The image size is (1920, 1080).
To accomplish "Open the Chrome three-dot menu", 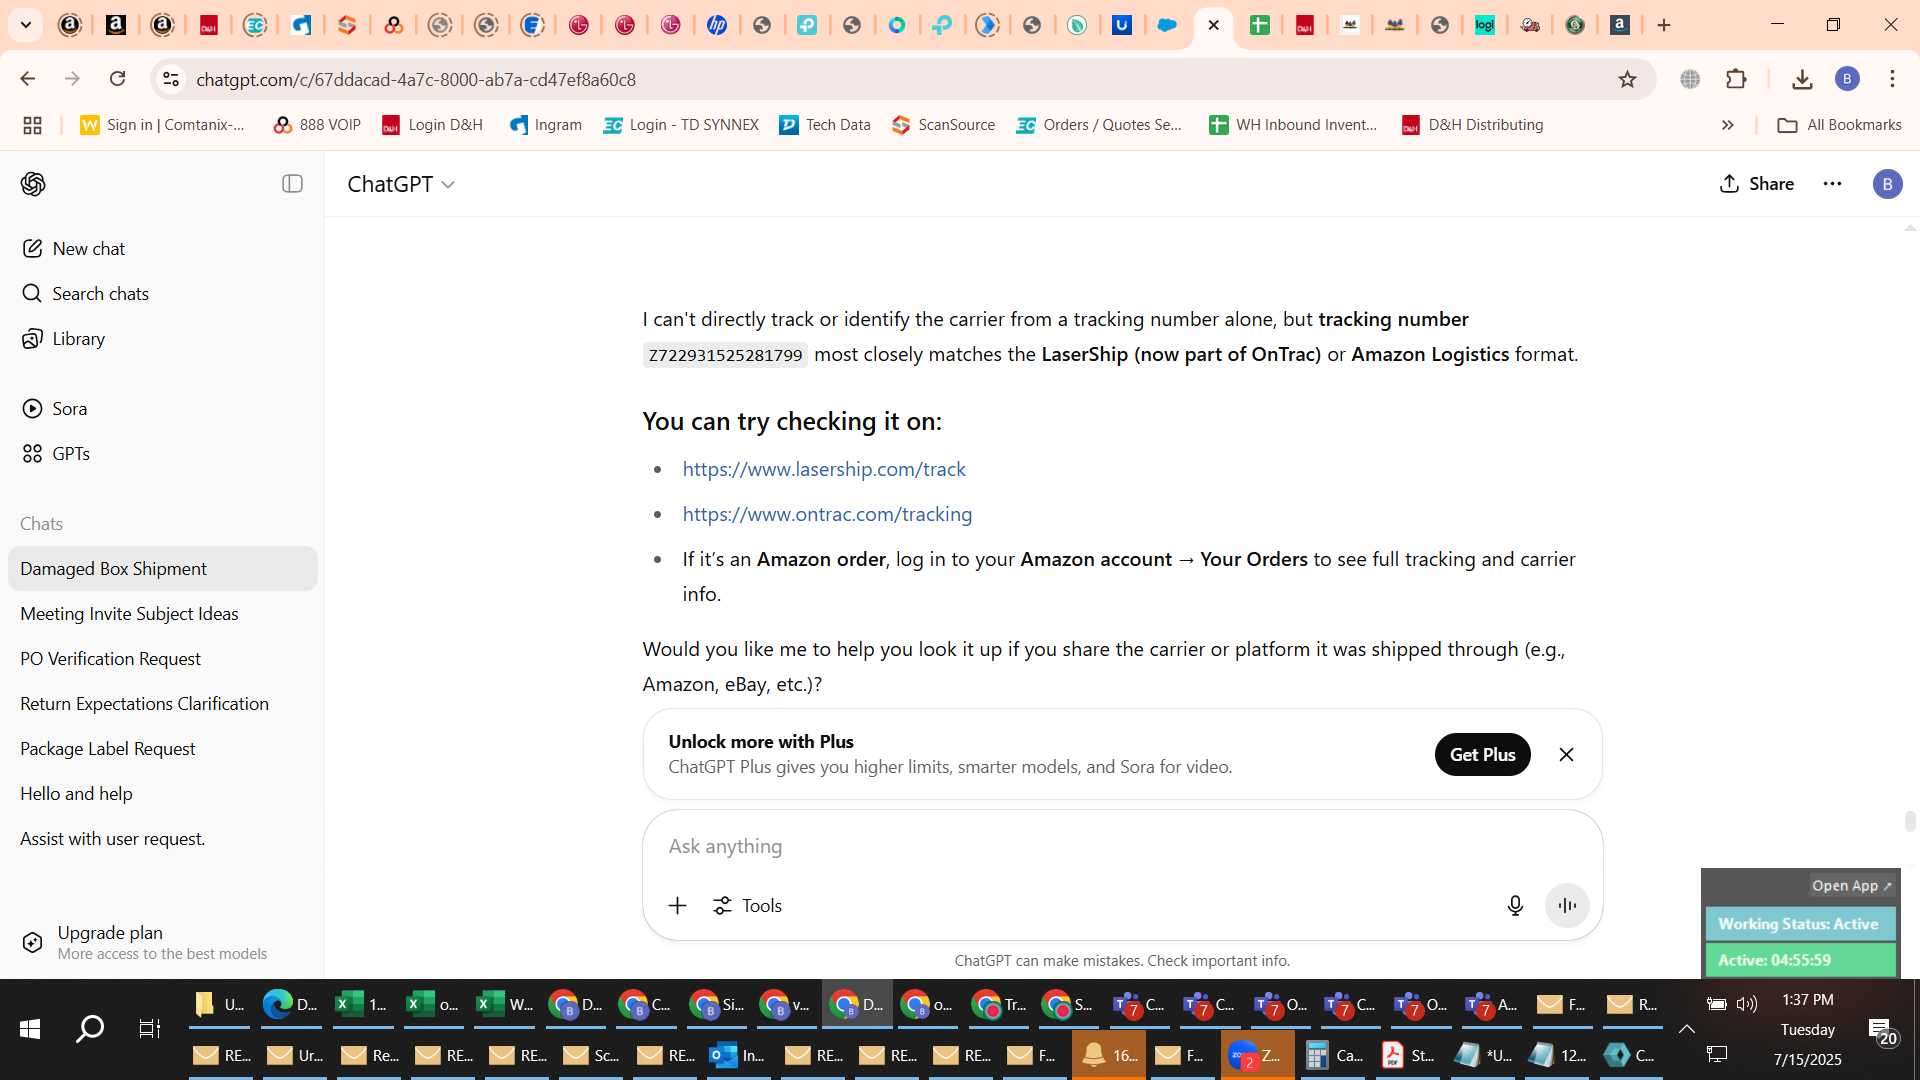I will point(1892,79).
